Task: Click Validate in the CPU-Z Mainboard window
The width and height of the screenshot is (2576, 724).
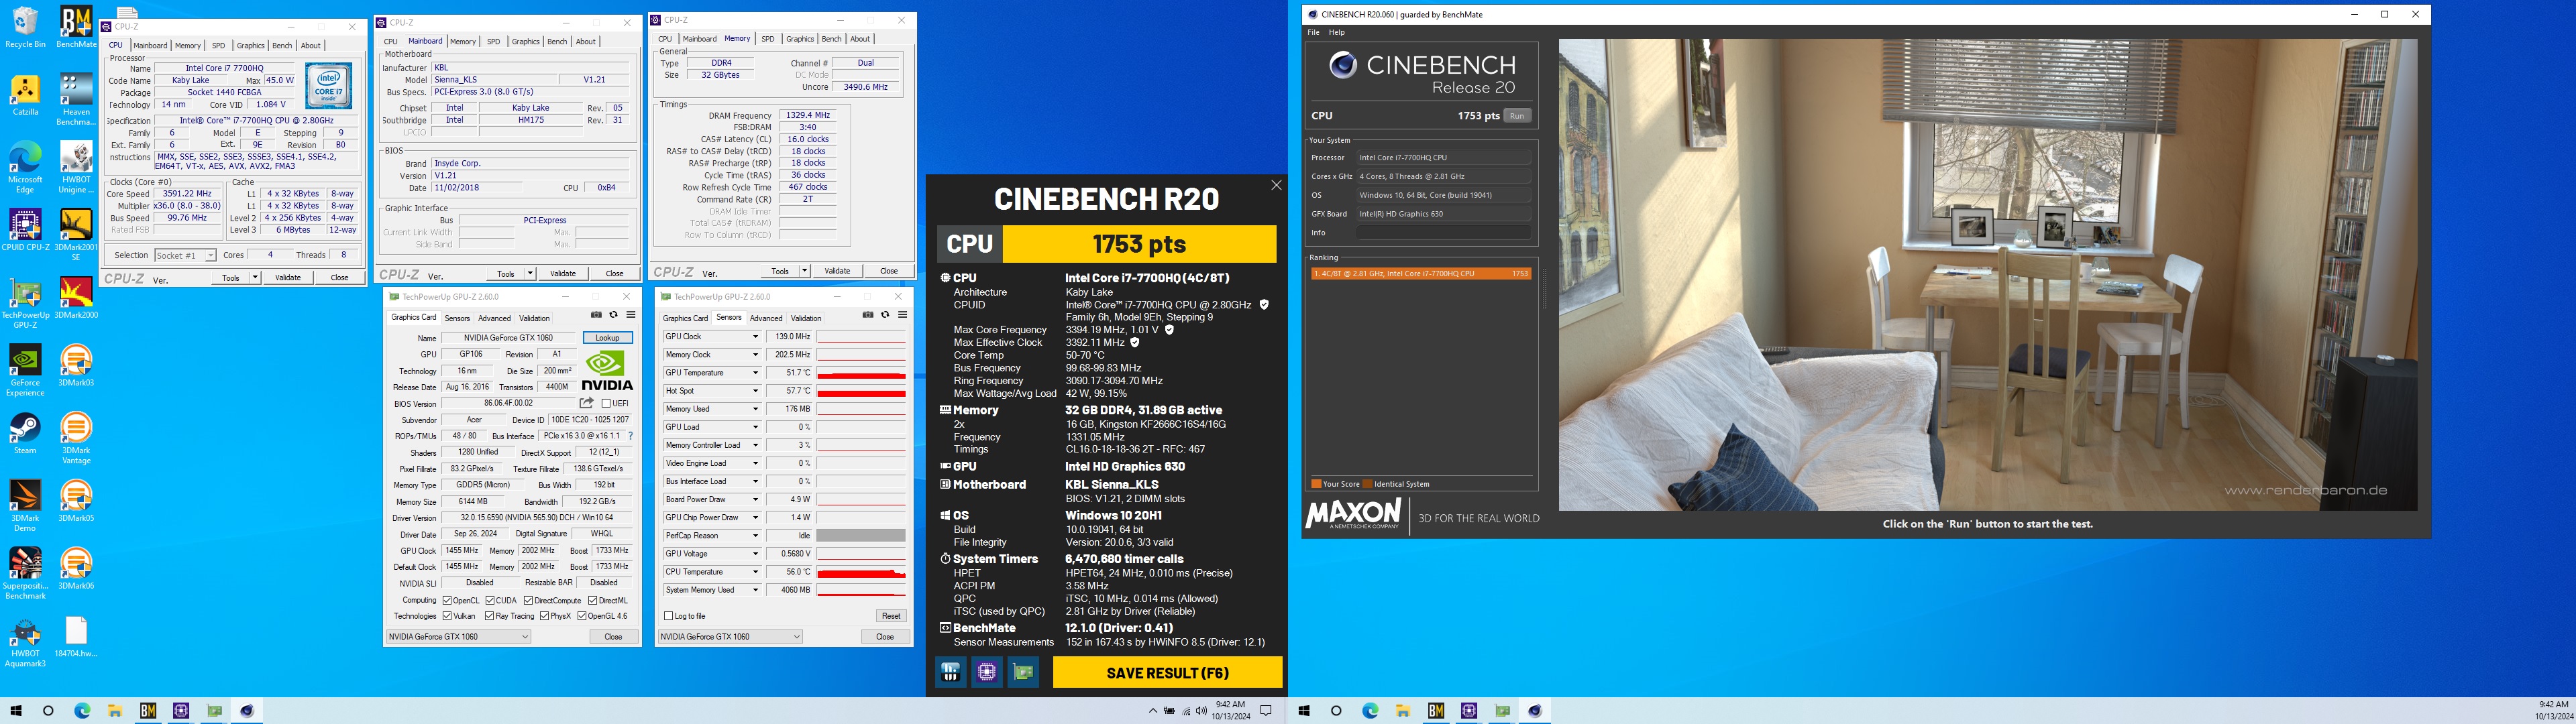Action: tap(563, 274)
